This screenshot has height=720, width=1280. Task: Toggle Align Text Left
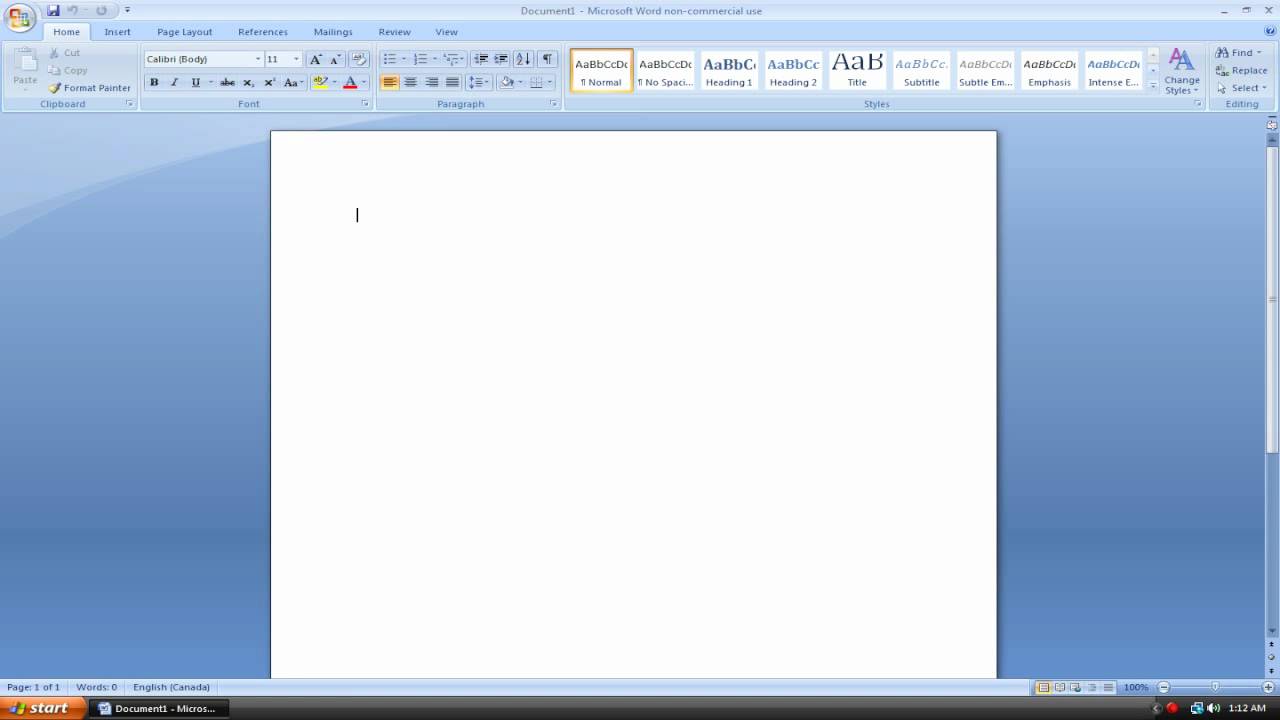389,82
